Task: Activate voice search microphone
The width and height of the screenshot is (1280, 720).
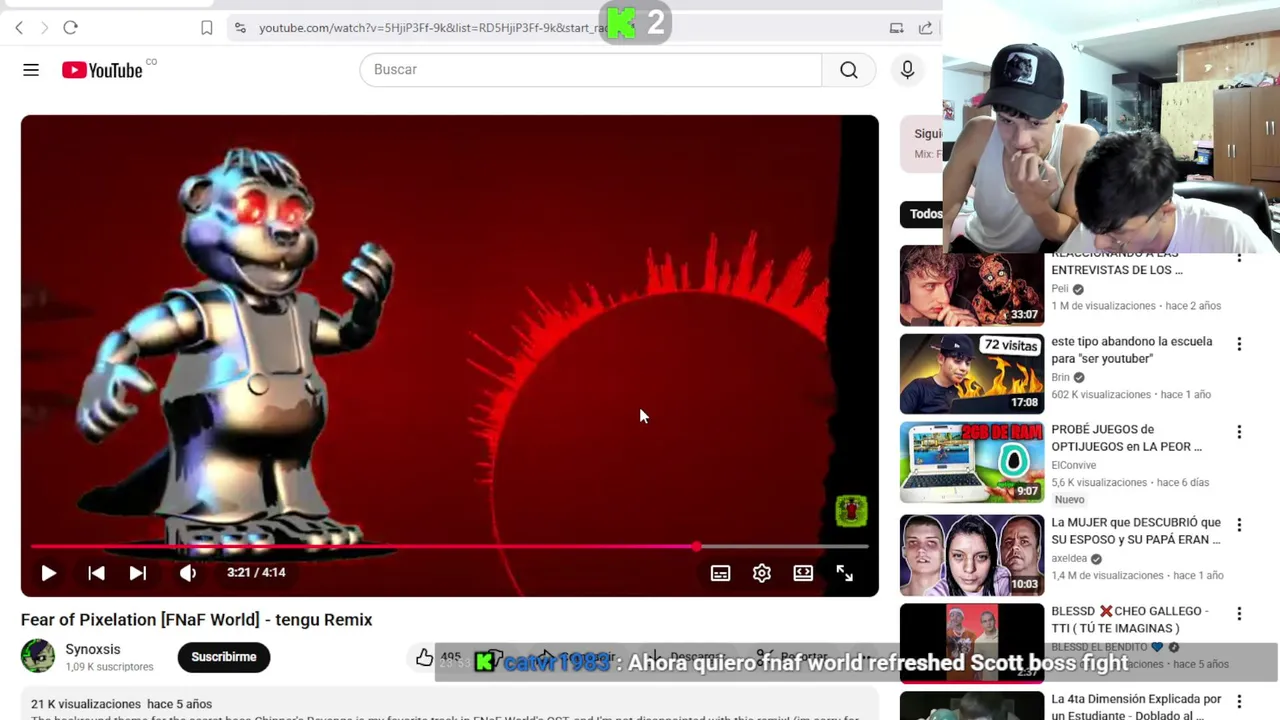Action: click(x=907, y=70)
